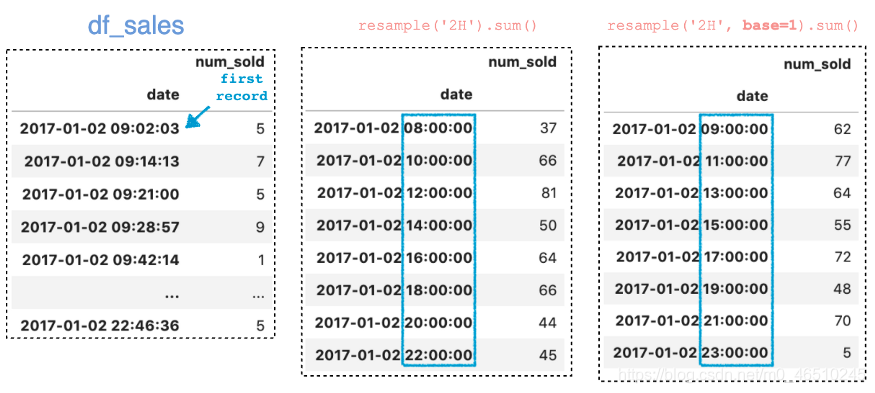
Task: Select the resample('2H').sum() code label
Action: [448, 26]
